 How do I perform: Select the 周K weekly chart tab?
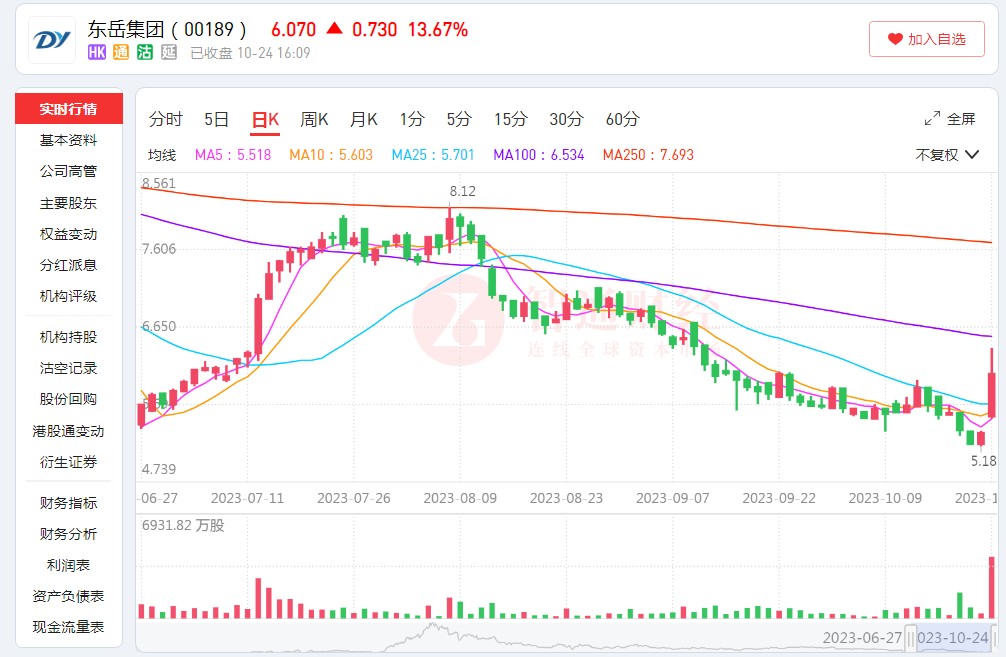tap(314, 120)
